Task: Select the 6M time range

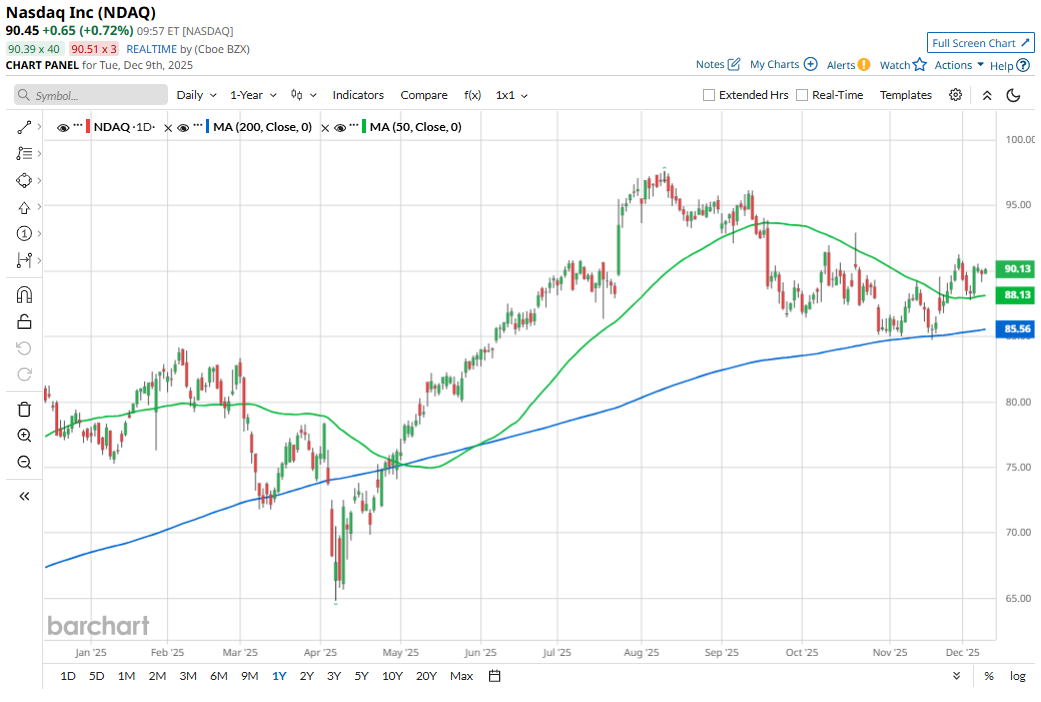Action: (x=218, y=676)
